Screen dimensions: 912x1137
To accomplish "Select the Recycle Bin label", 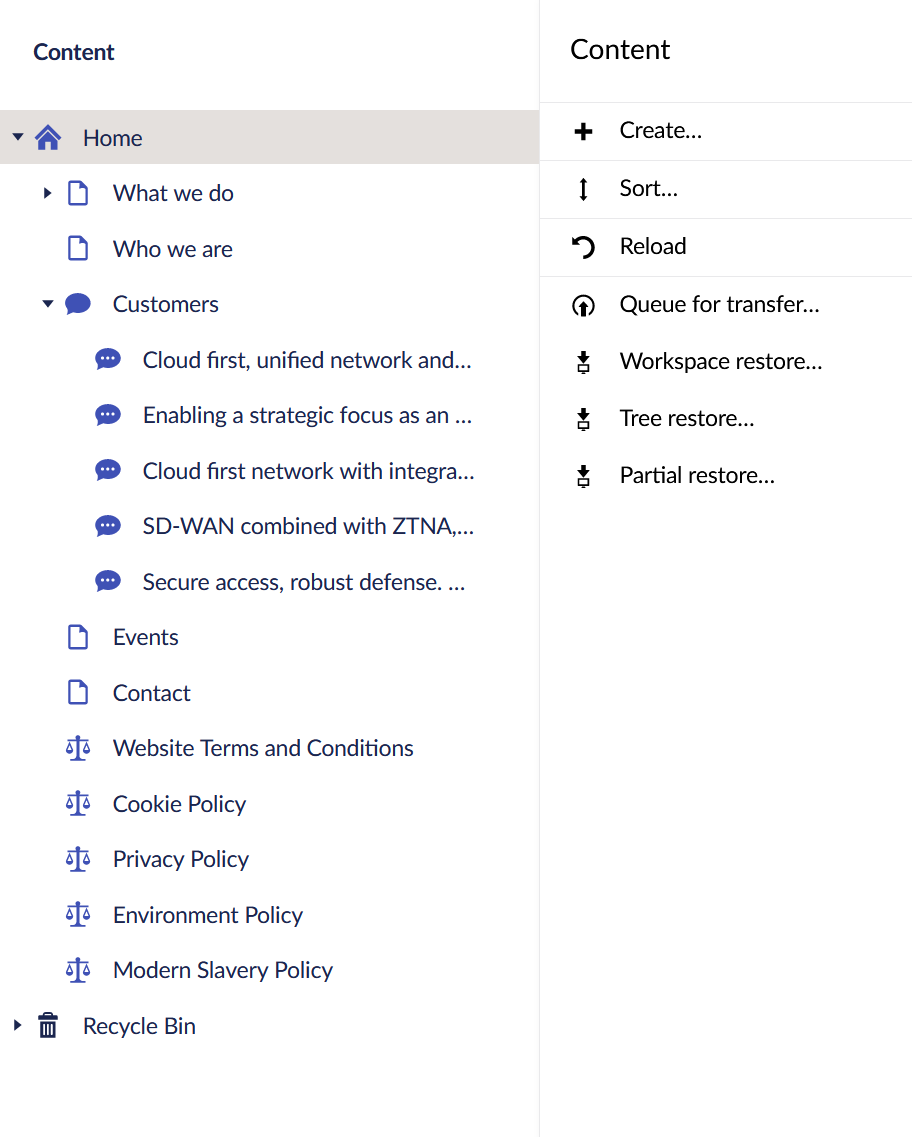I will tap(139, 1026).
